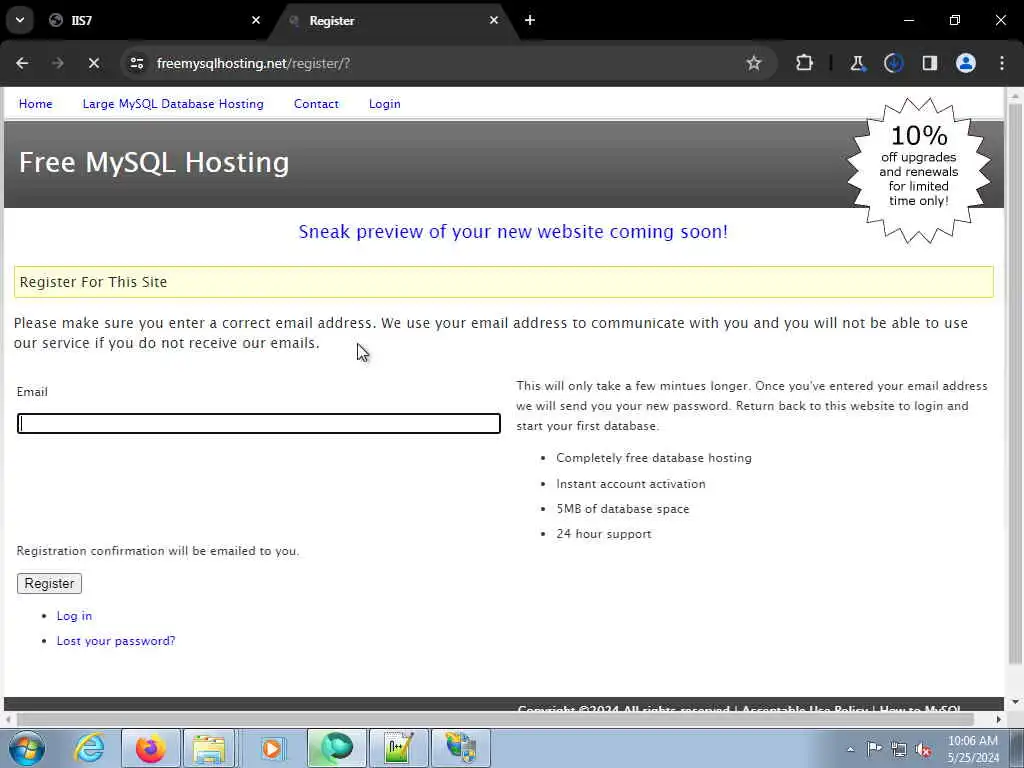Click the Email field label
This screenshot has height=768, width=1024.
click(x=32, y=392)
